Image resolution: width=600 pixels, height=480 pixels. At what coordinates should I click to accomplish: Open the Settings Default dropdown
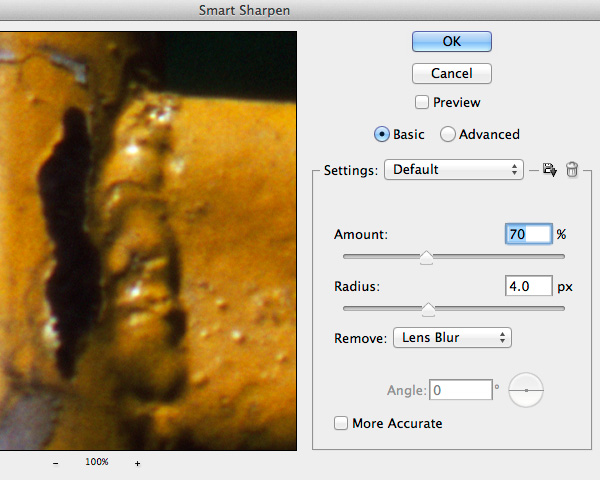(453, 170)
